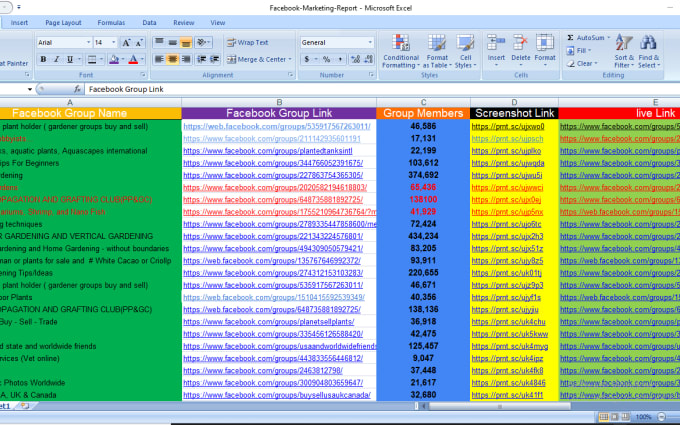The height and width of the screenshot is (425, 680).
Task: Open Number dialog launcher
Action: click(371, 75)
